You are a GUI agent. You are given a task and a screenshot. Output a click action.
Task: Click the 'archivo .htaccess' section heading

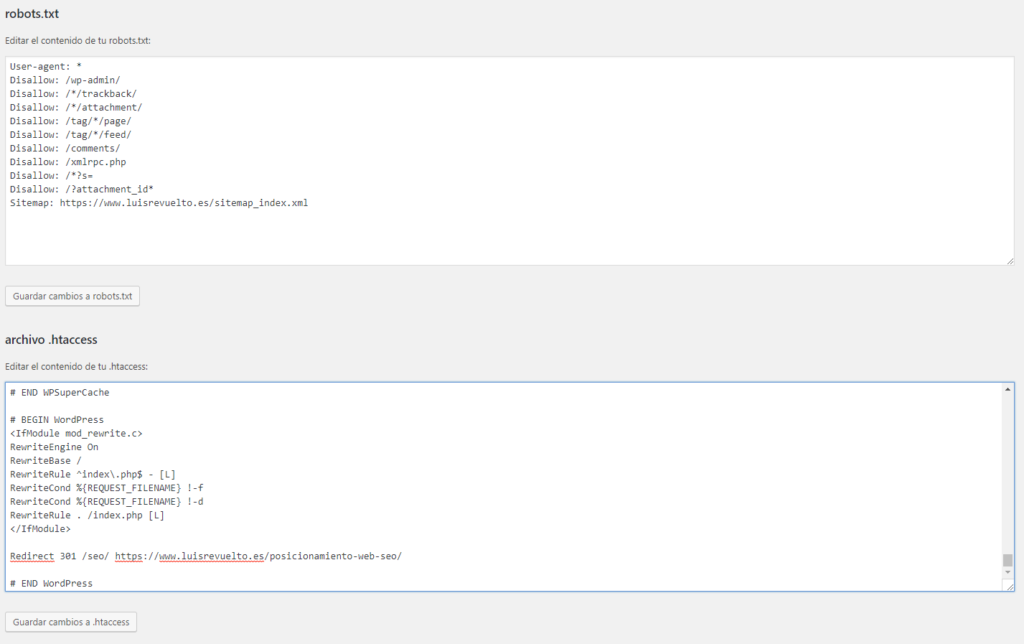point(51,340)
